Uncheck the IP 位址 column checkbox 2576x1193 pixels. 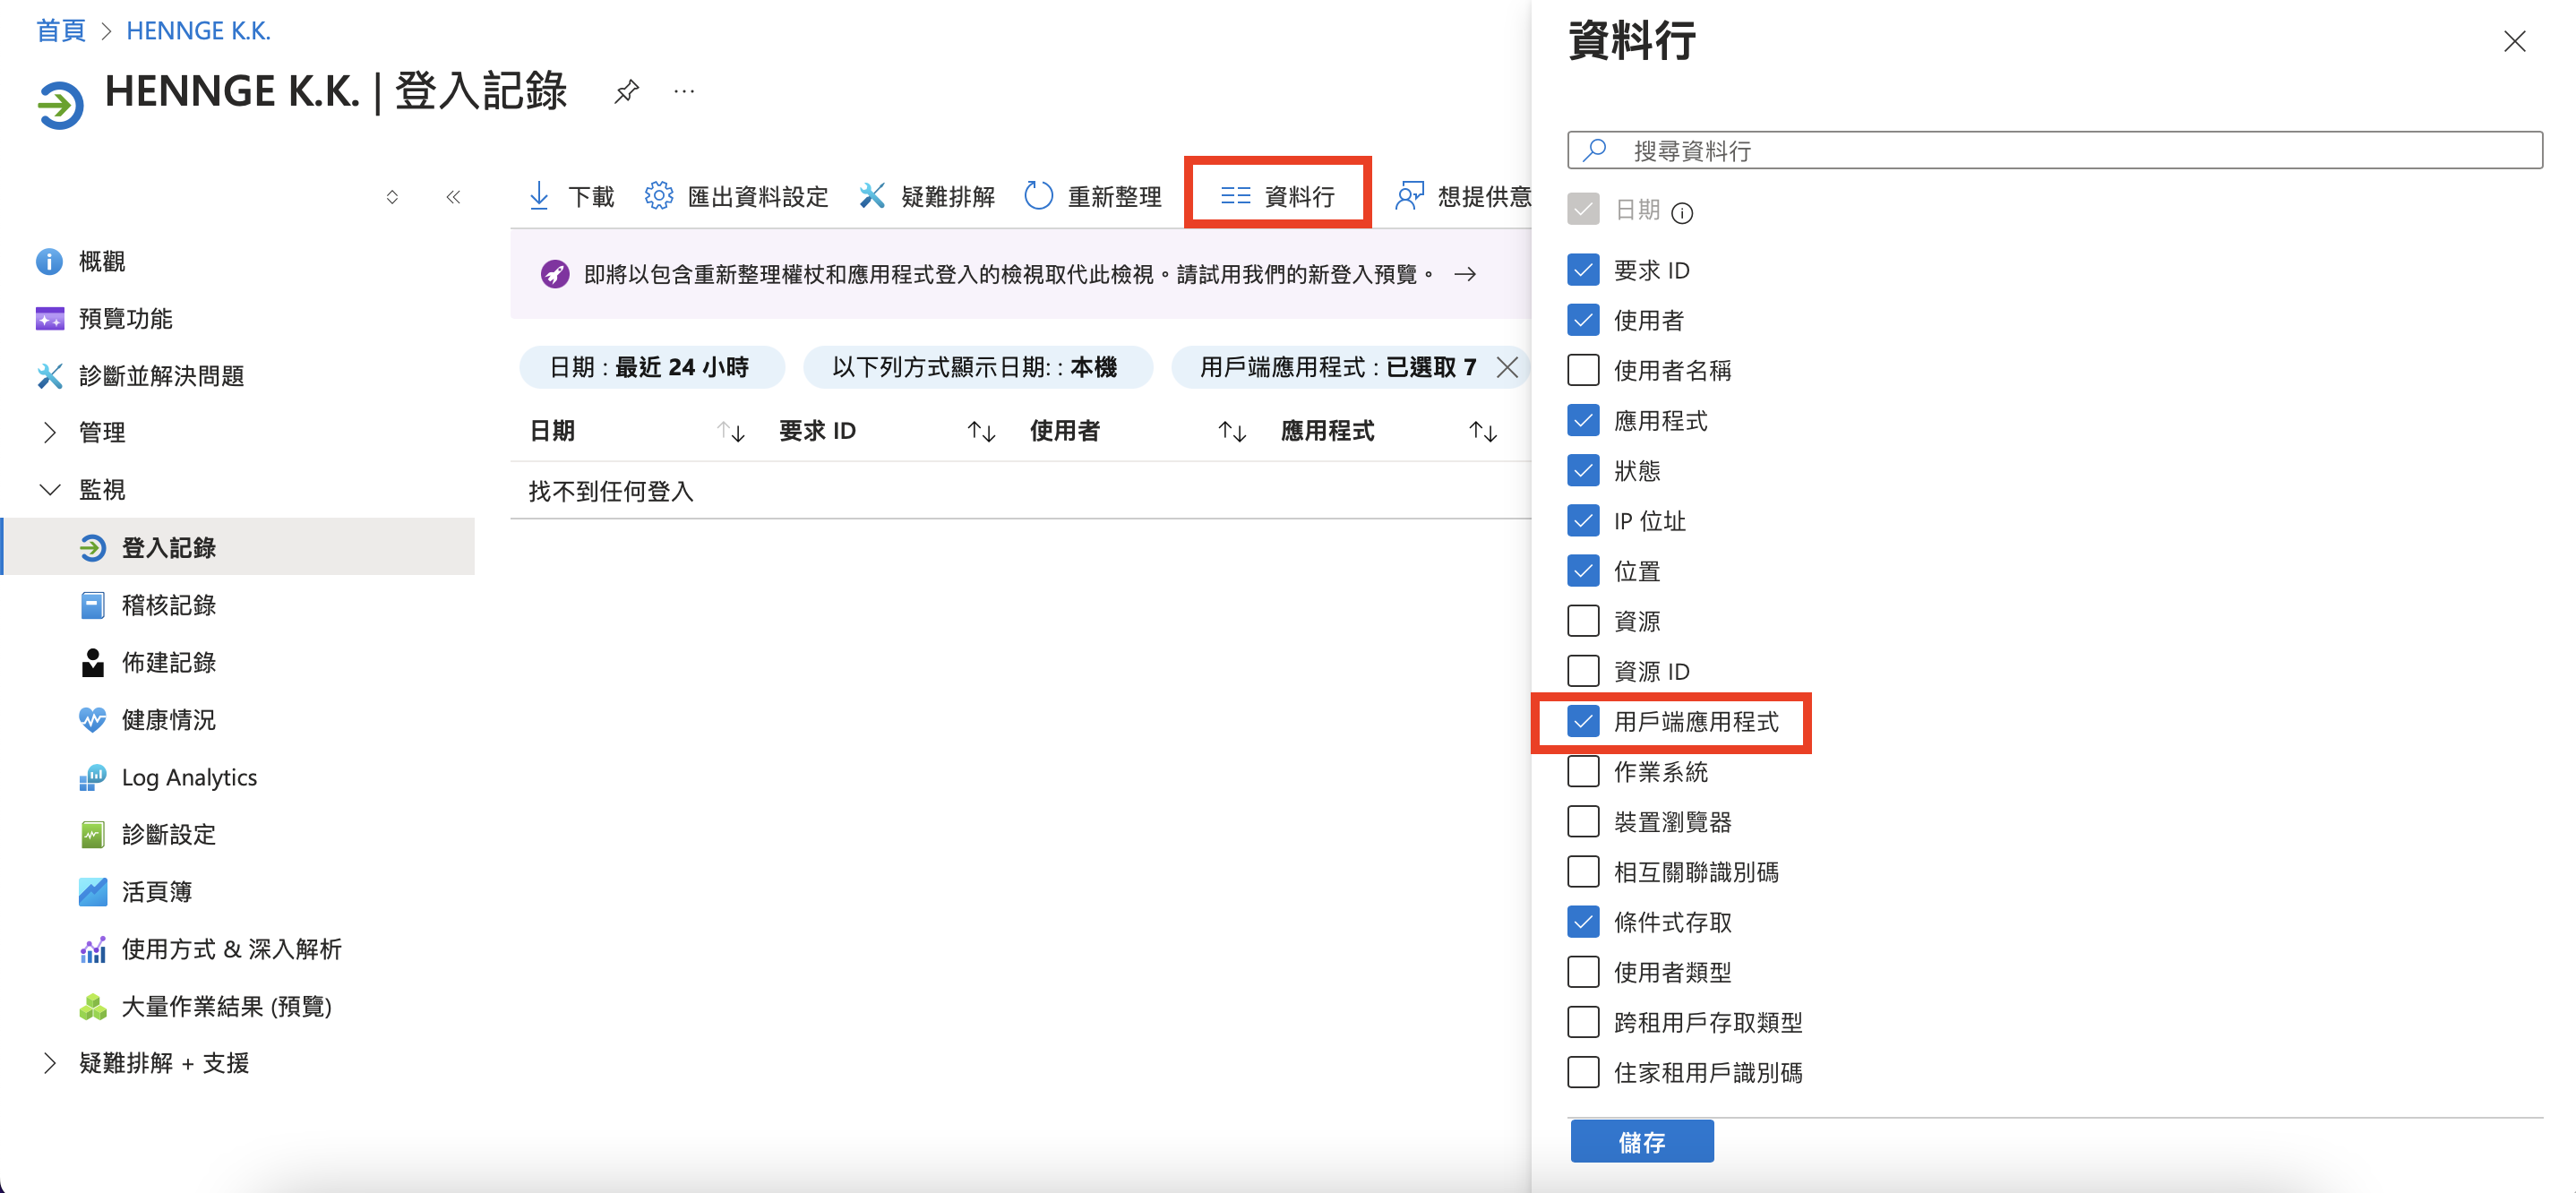tap(1583, 520)
